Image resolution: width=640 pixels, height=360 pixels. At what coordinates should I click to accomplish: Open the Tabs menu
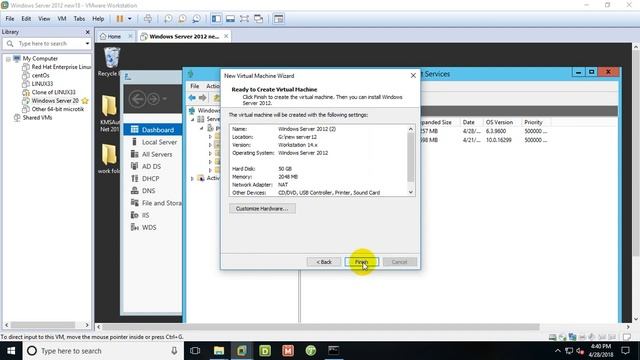[x=79, y=19]
